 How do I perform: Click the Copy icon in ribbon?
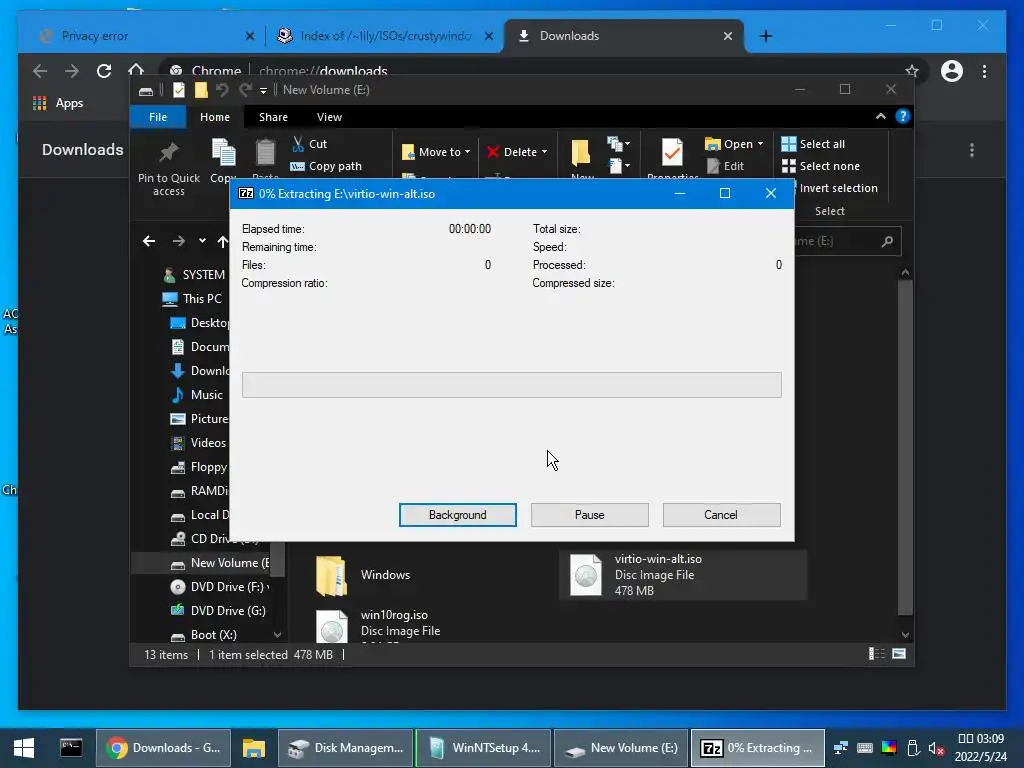point(224,153)
